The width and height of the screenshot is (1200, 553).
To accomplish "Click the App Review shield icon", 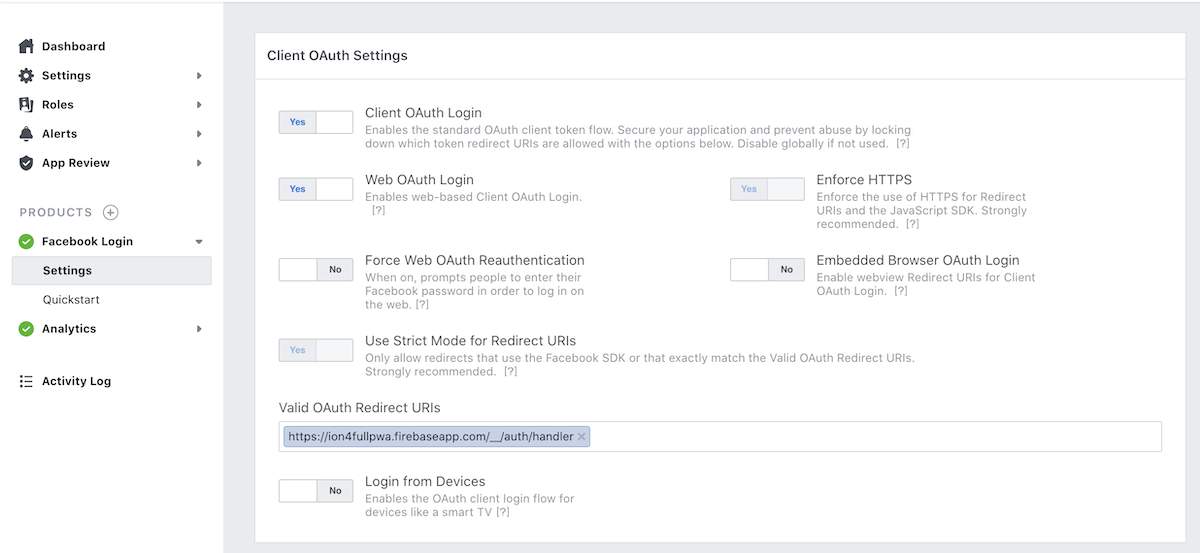I will [x=26, y=162].
